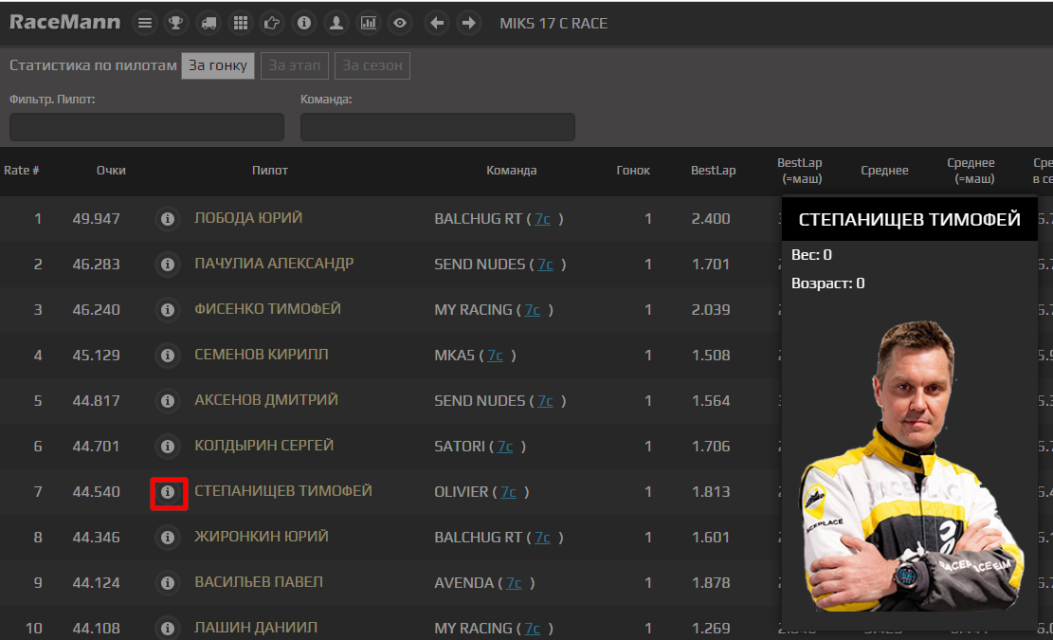The image size is (1053, 640).
Task: Show info for КОЛДЫРИН СЕРГЕЙ
Action: (x=167, y=447)
